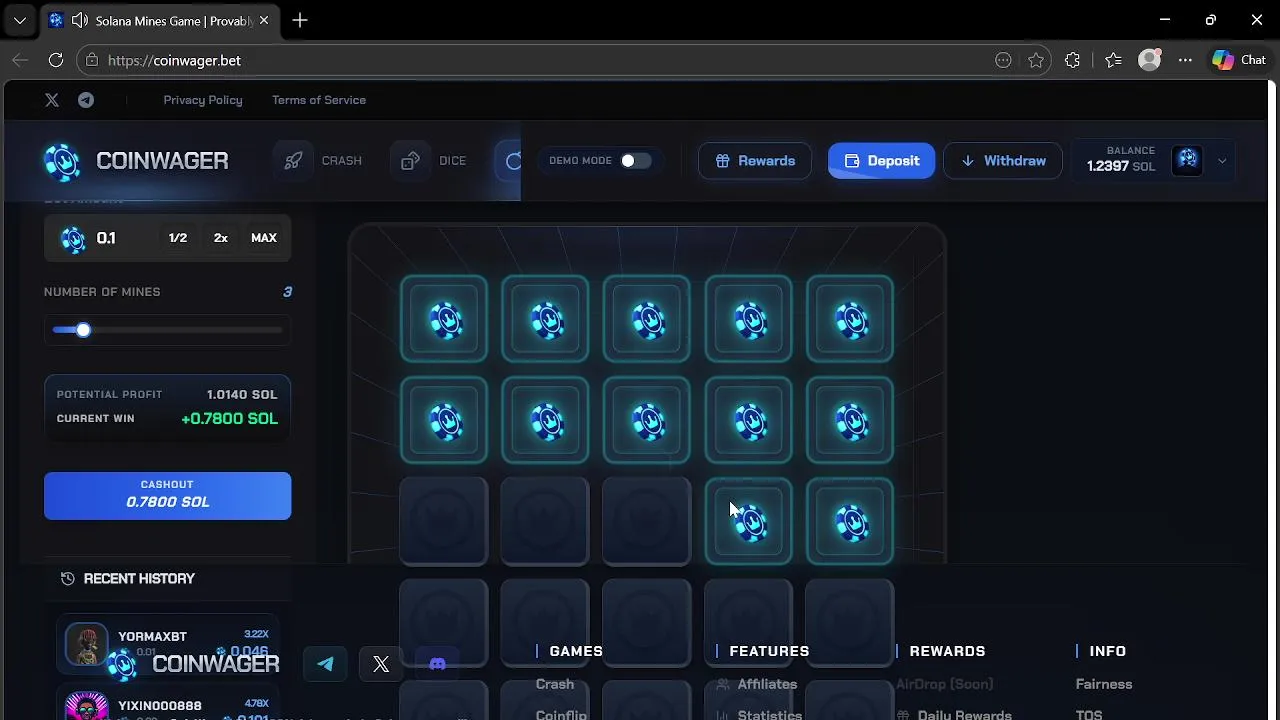Click the address bar URL coinwager.bet
The width and height of the screenshot is (1280, 720).
pos(174,60)
